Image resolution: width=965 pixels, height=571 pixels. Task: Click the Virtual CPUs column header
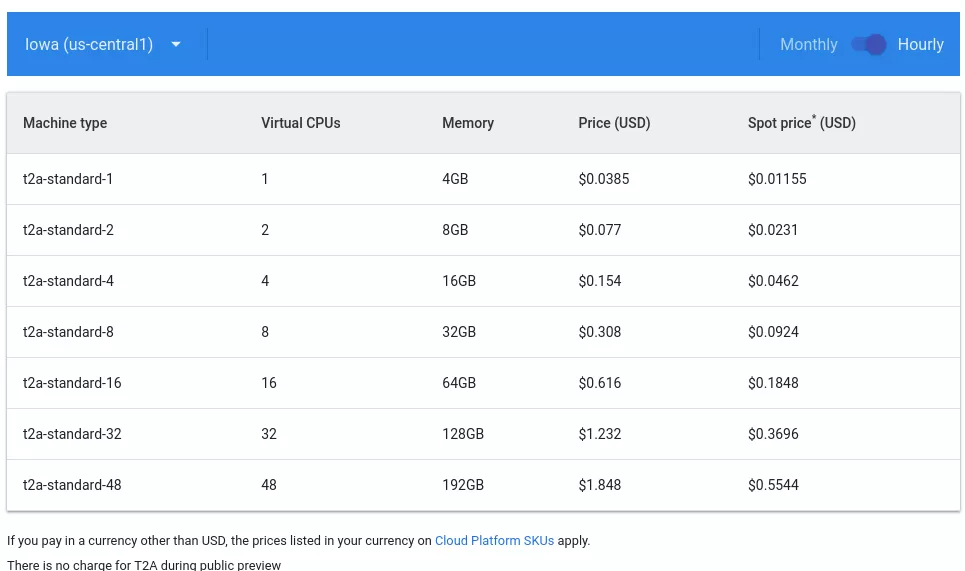click(x=300, y=123)
